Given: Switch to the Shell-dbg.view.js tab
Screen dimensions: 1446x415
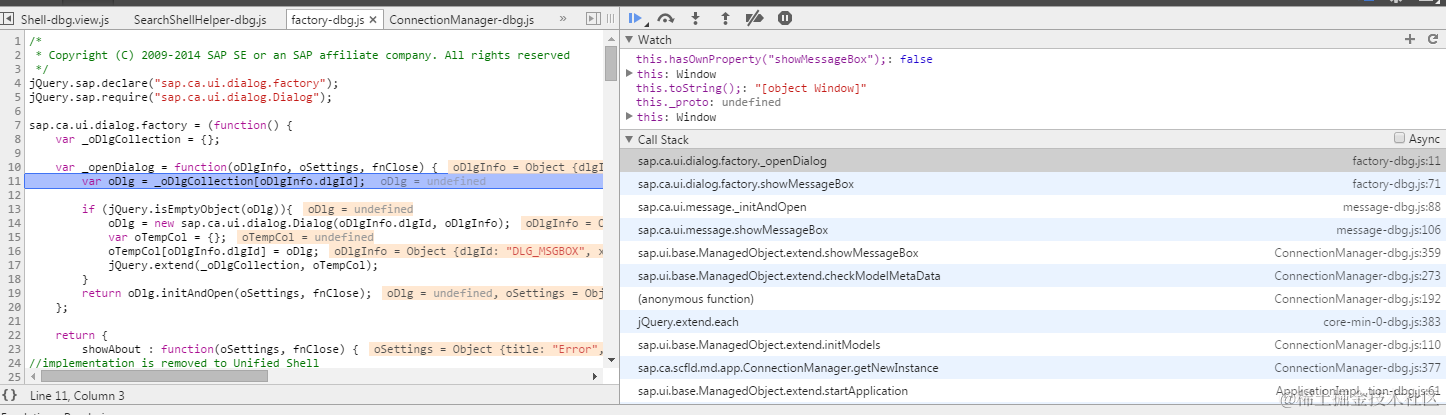Looking at the screenshot, I should (65, 19).
